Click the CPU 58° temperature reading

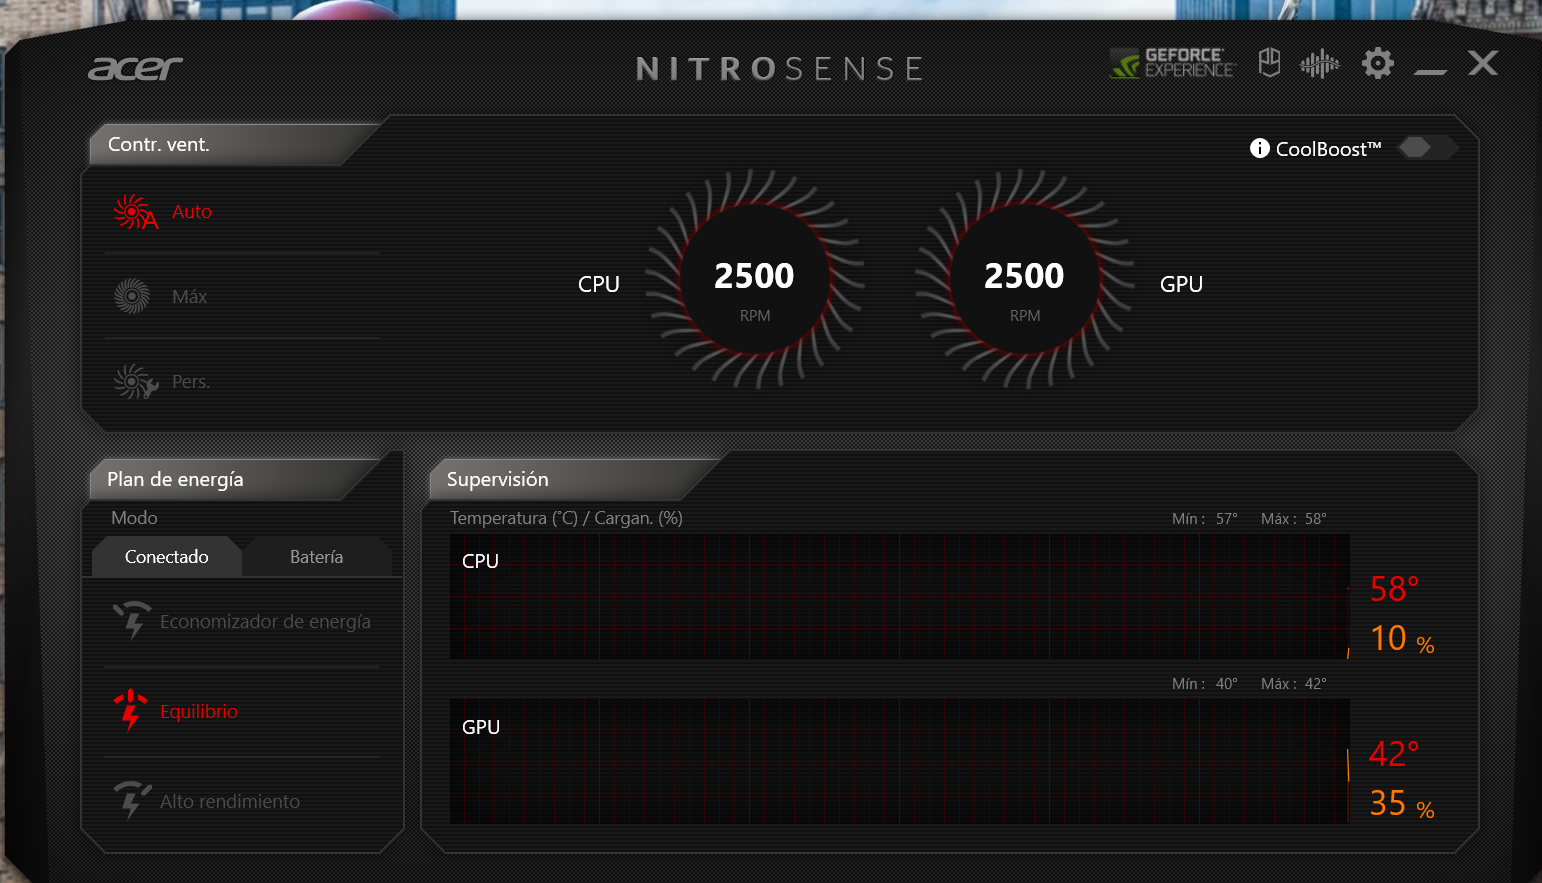pos(1394,589)
